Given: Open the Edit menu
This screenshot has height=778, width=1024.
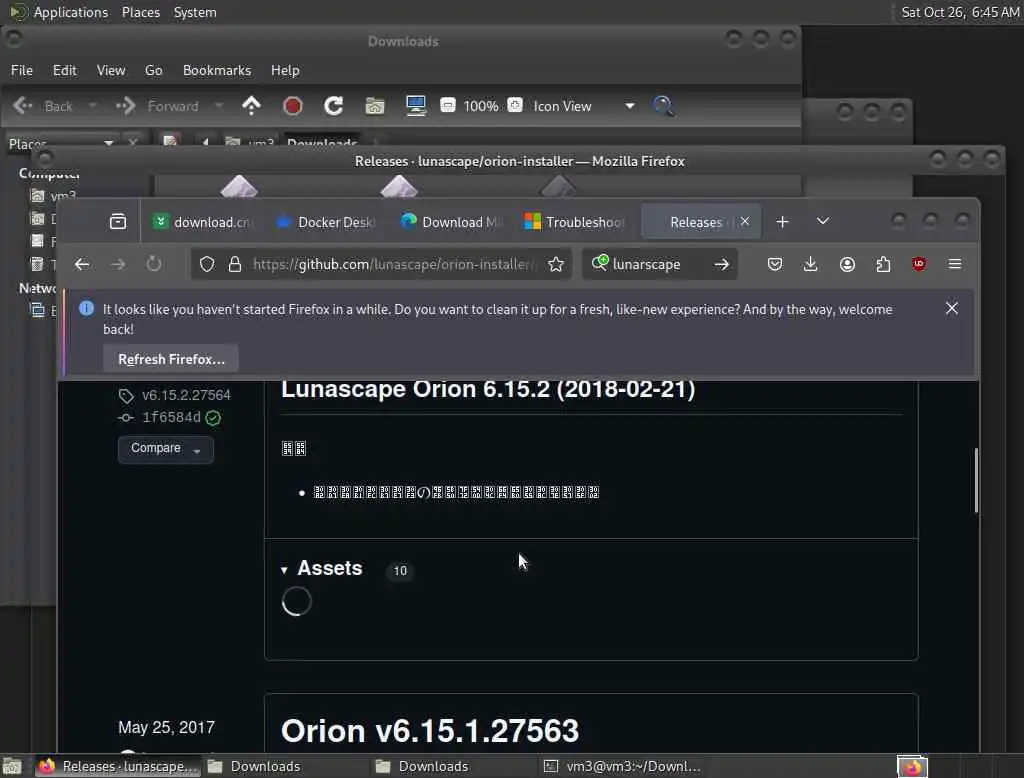Looking at the screenshot, I should coord(64,70).
